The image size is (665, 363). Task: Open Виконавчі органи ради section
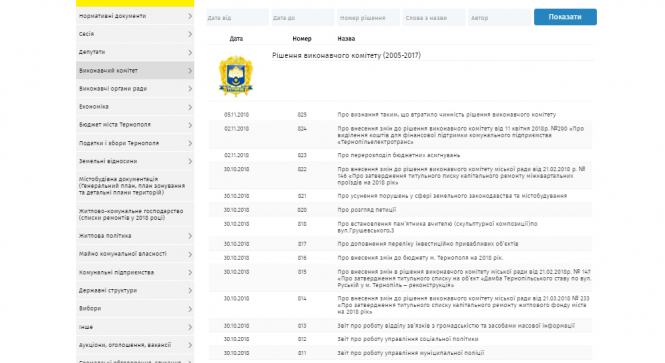[135, 89]
